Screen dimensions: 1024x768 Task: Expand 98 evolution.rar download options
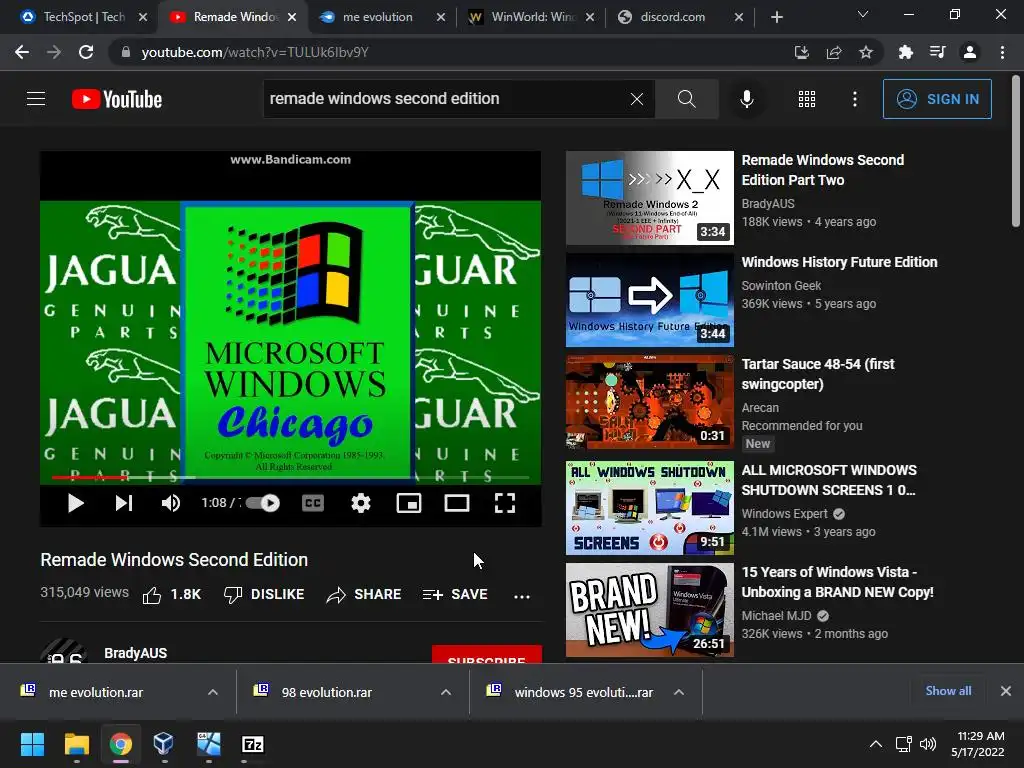click(446, 692)
